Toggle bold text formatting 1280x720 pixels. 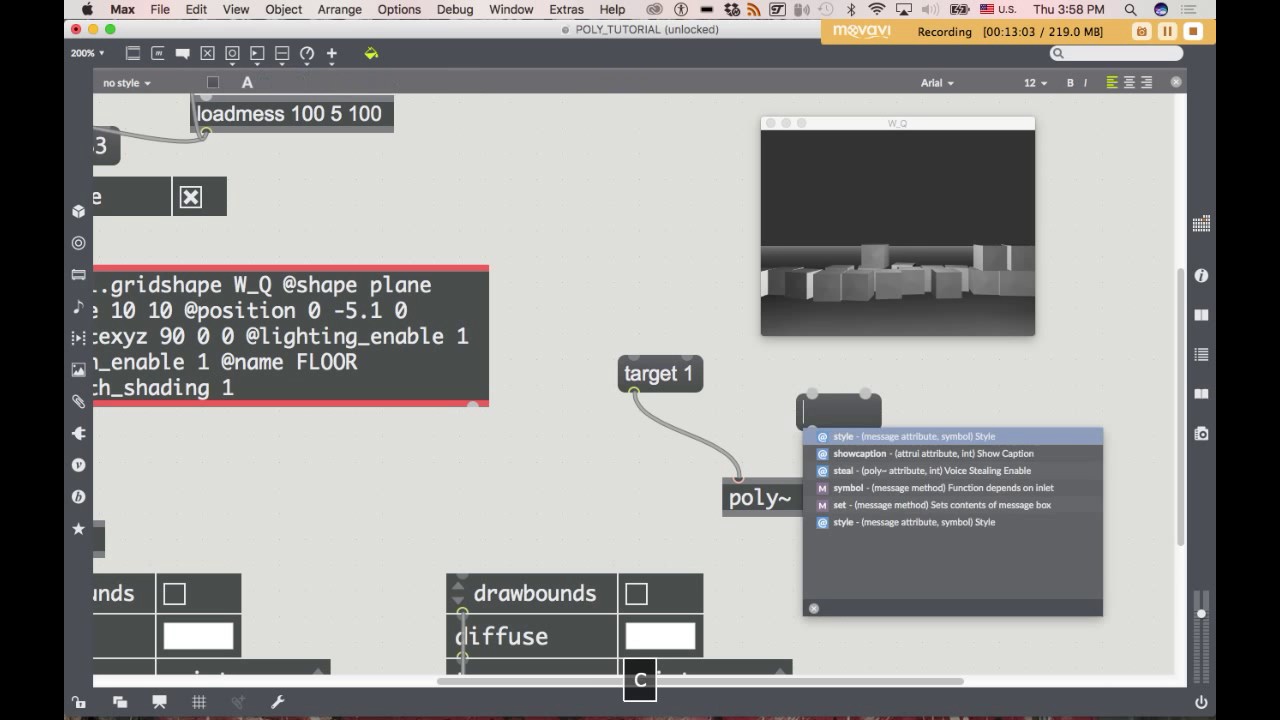pos(1070,83)
